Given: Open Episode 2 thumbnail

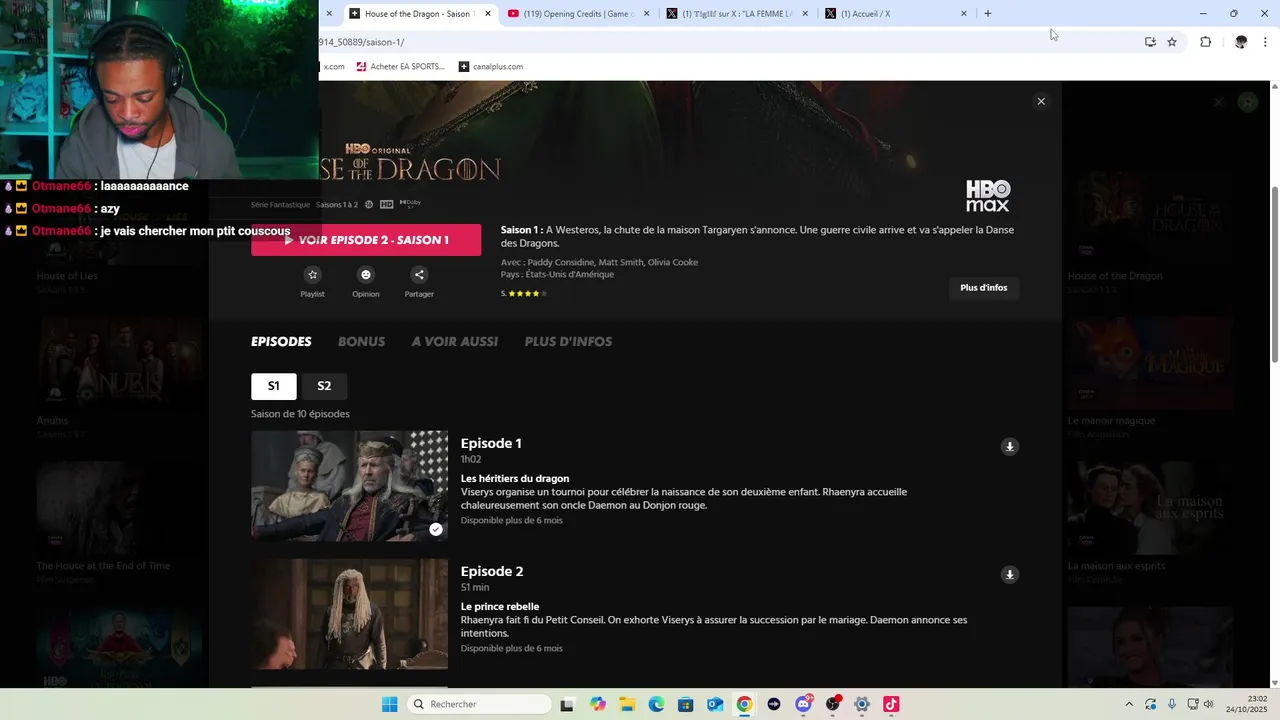Looking at the screenshot, I should tap(349, 614).
